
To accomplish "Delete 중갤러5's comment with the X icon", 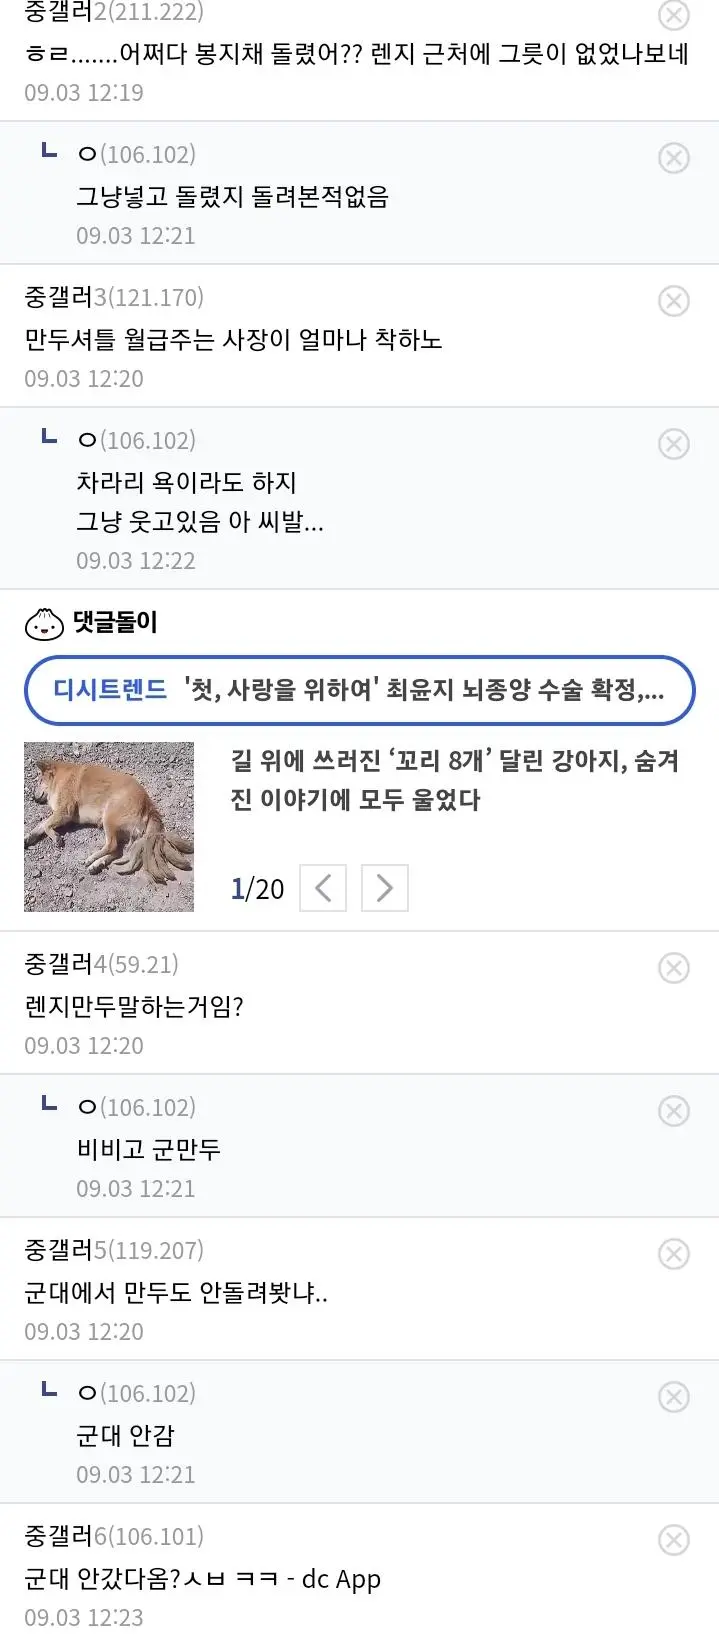I will [x=674, y=1254].
